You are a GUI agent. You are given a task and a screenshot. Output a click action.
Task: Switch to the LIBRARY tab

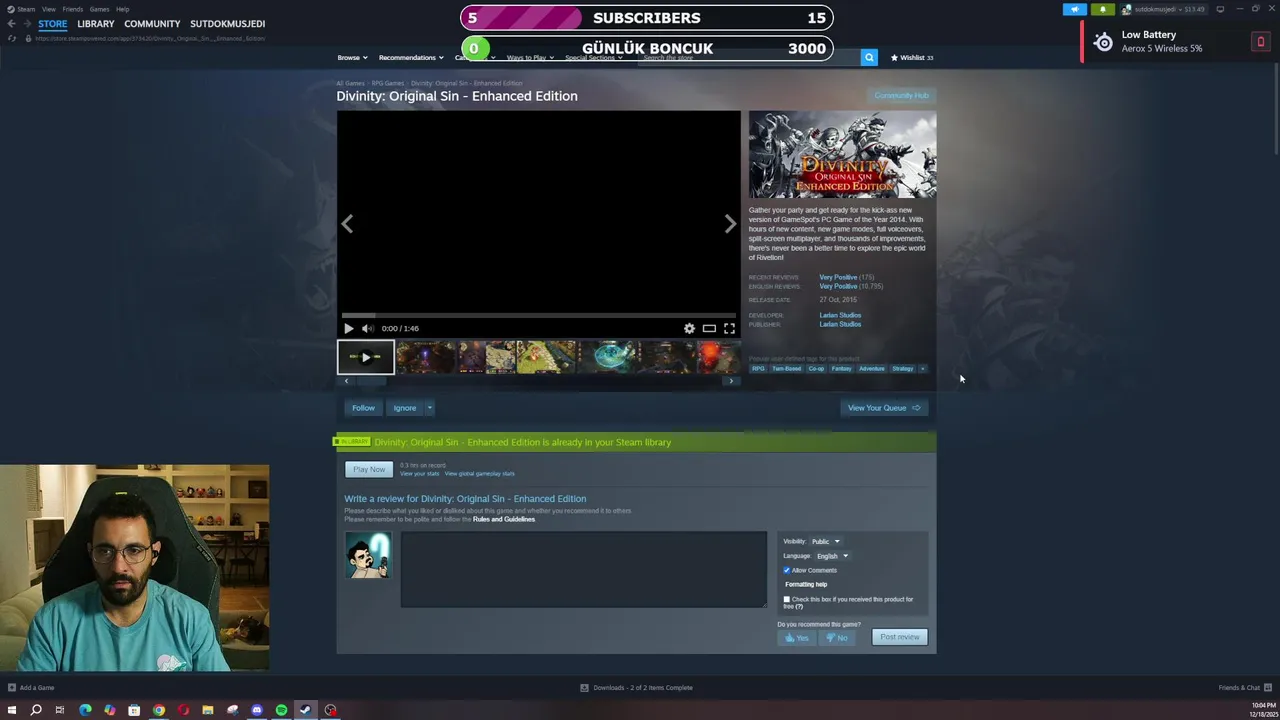96,24
